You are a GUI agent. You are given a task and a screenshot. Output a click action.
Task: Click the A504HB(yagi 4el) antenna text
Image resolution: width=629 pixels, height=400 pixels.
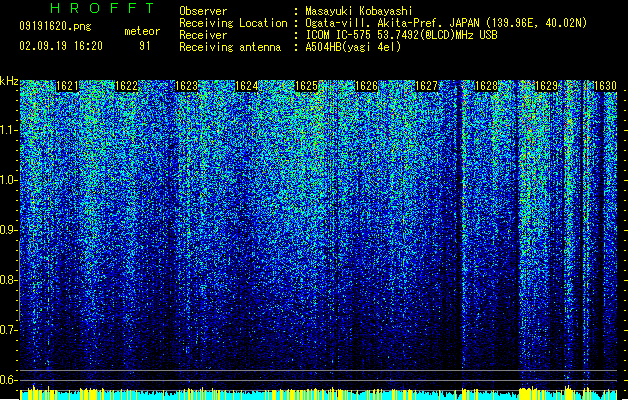[353, 47]
